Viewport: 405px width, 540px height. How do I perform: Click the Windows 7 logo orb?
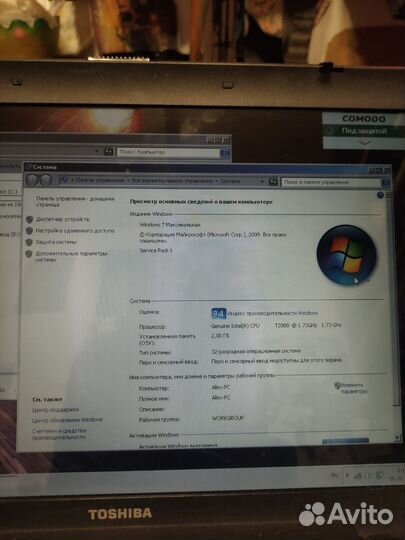[346, 255]
